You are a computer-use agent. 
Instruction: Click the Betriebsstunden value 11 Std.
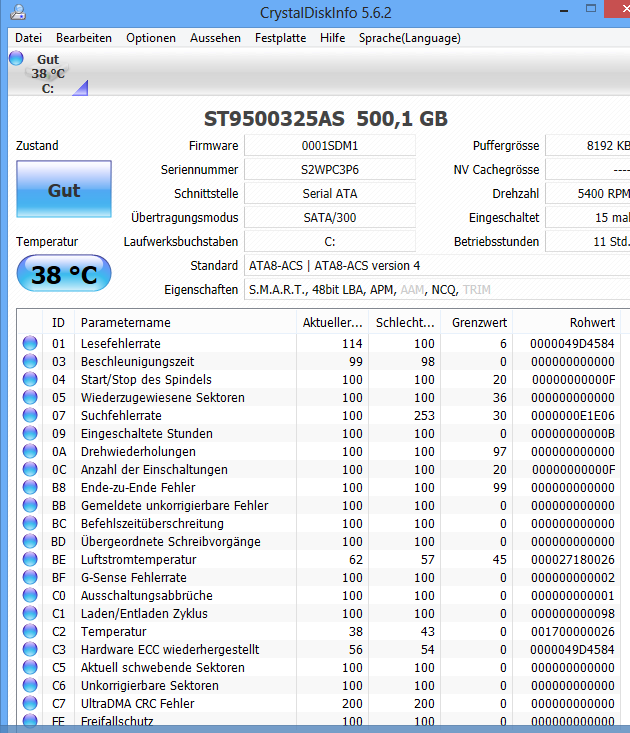tap(588, 242)
